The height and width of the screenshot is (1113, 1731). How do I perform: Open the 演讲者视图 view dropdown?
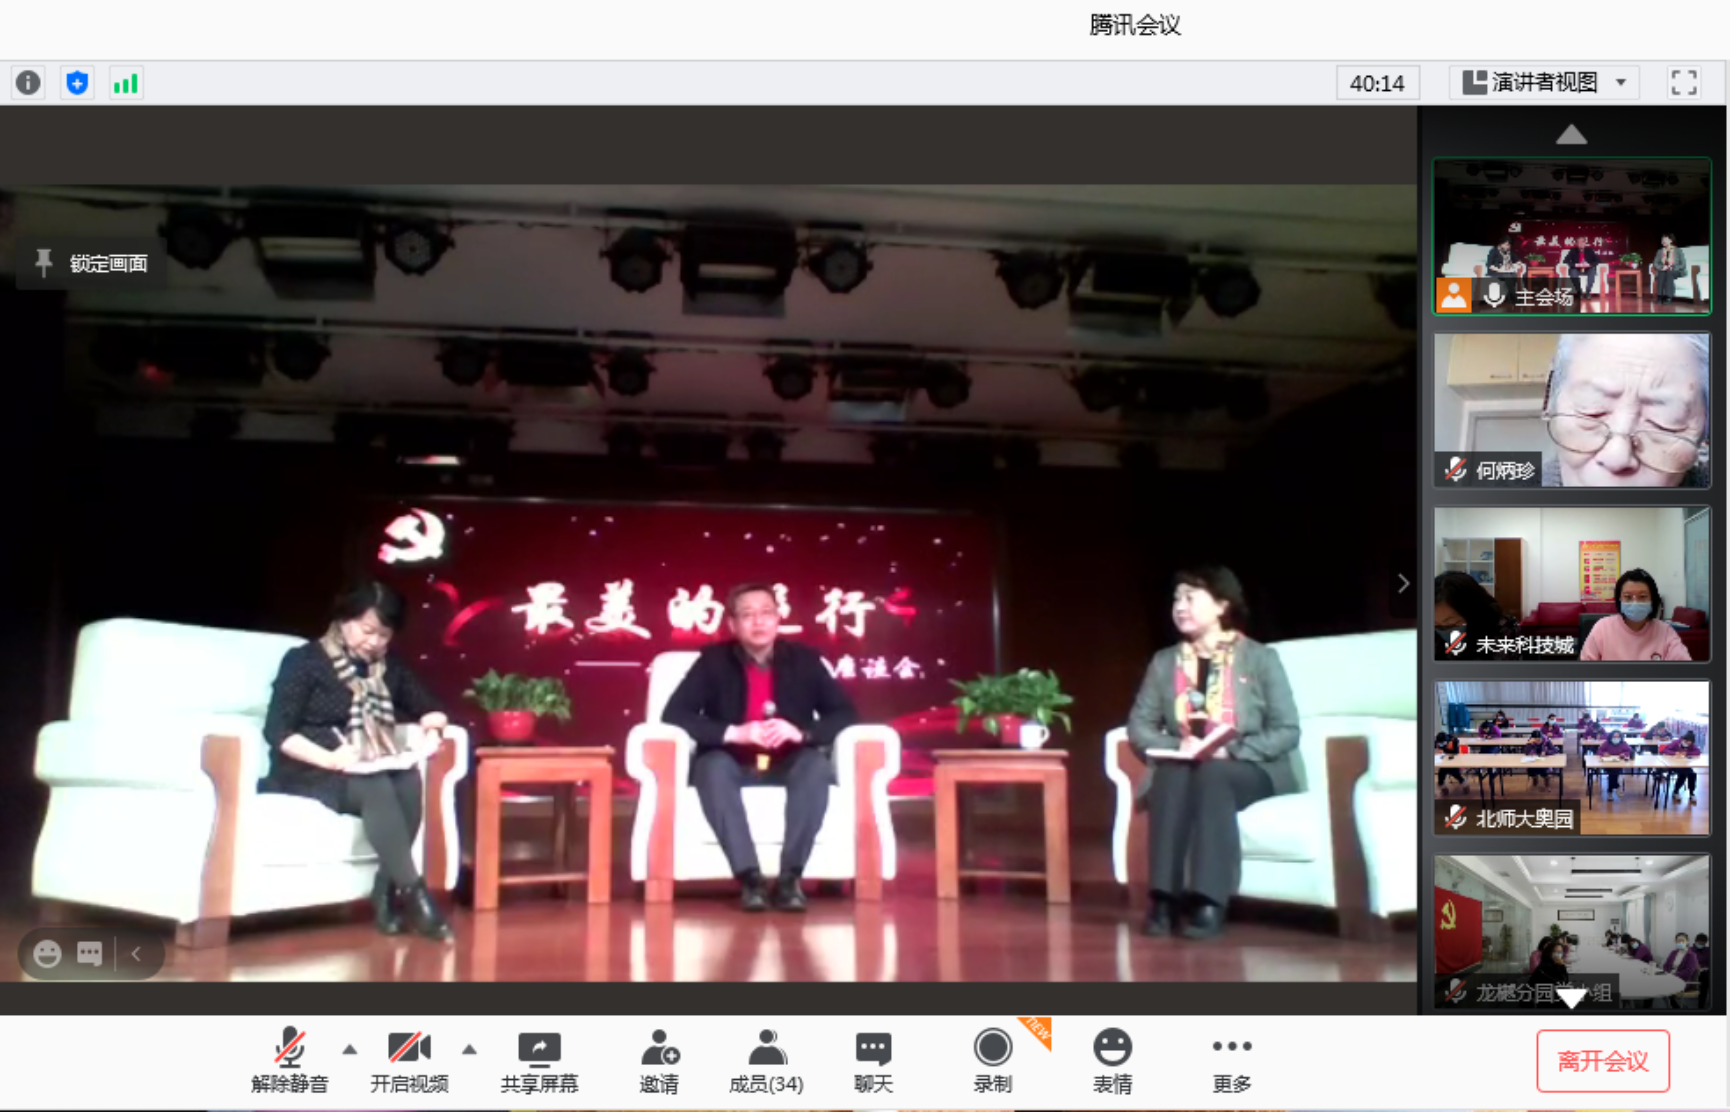(x=1543, y=82)
